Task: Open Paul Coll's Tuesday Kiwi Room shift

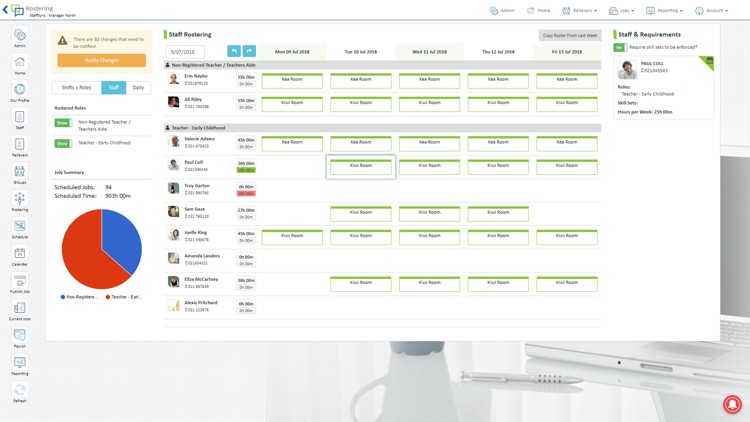Action: [x=361, y=167]
